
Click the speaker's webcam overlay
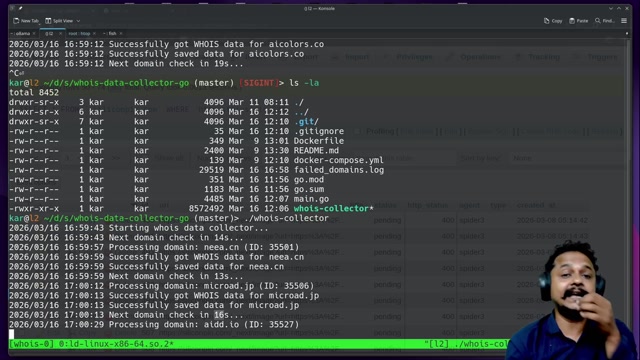click(x=571, y=300)
